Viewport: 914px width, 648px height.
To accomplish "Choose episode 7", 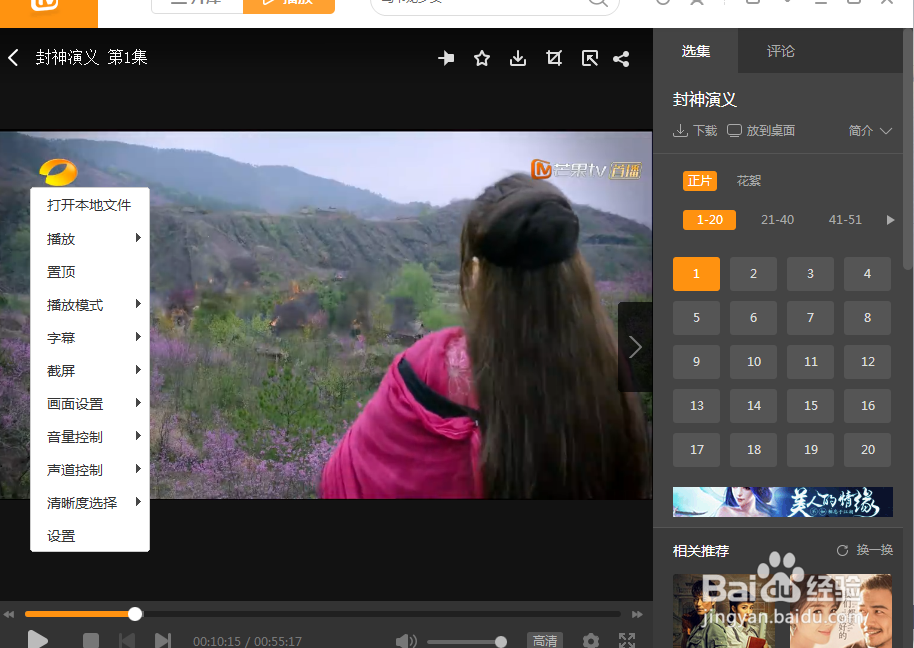I will tap(810, 318).
